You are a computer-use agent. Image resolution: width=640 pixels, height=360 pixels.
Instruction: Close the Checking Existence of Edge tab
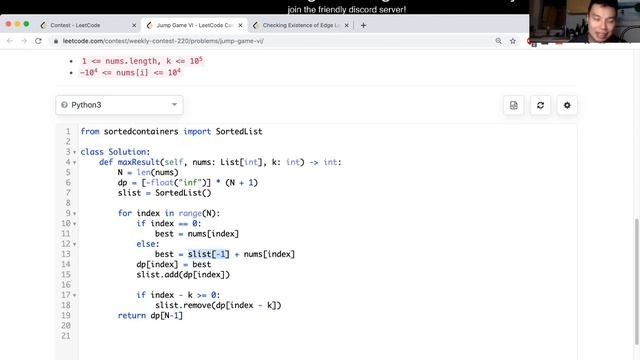pos(347,25)
